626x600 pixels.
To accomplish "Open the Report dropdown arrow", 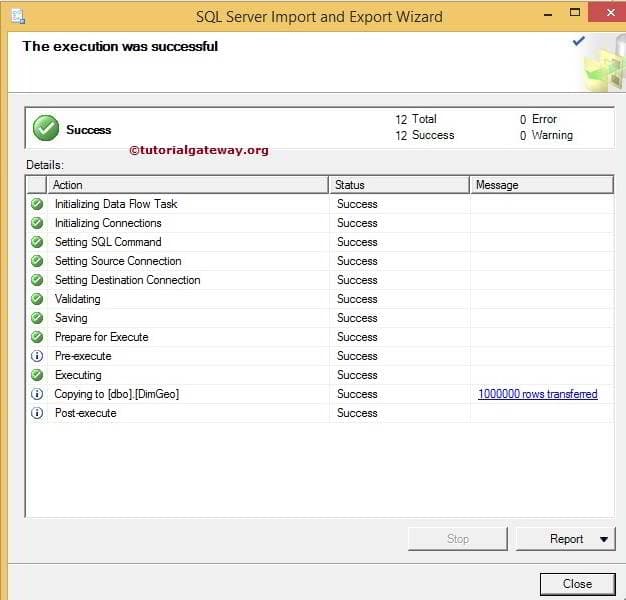I will pos(604,539).
